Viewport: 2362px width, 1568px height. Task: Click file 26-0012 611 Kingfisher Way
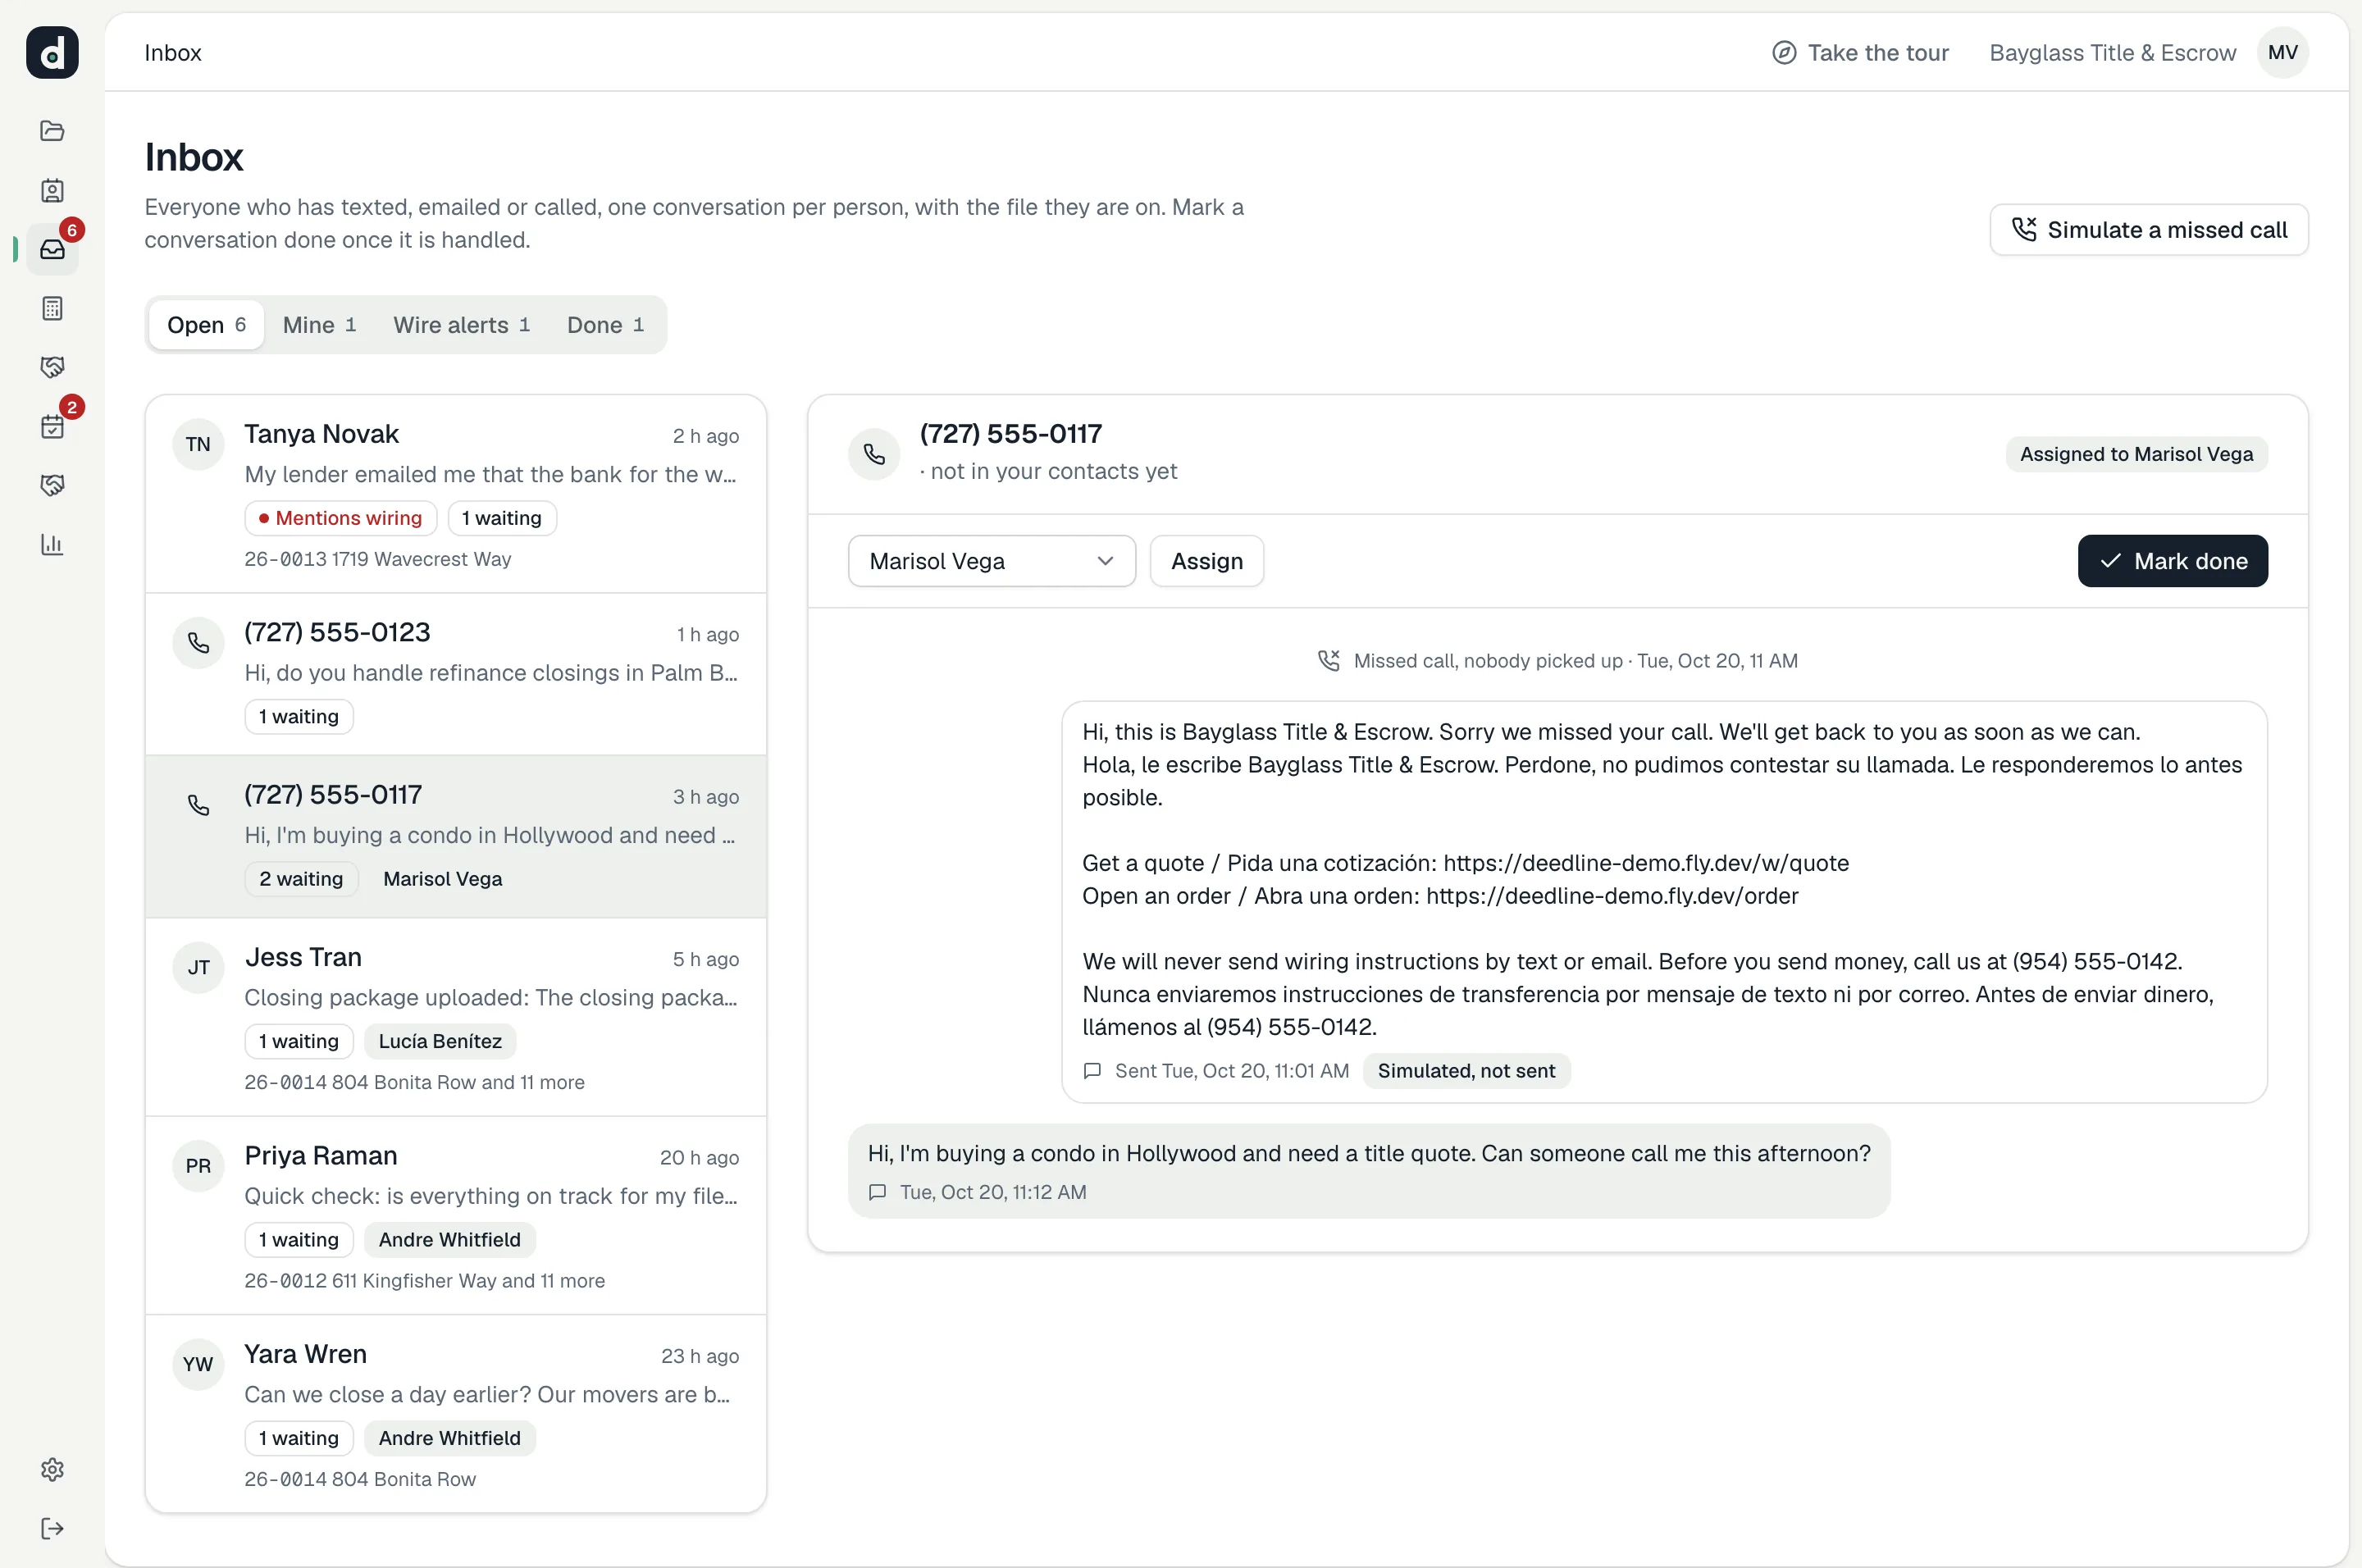coord(424,1281)
